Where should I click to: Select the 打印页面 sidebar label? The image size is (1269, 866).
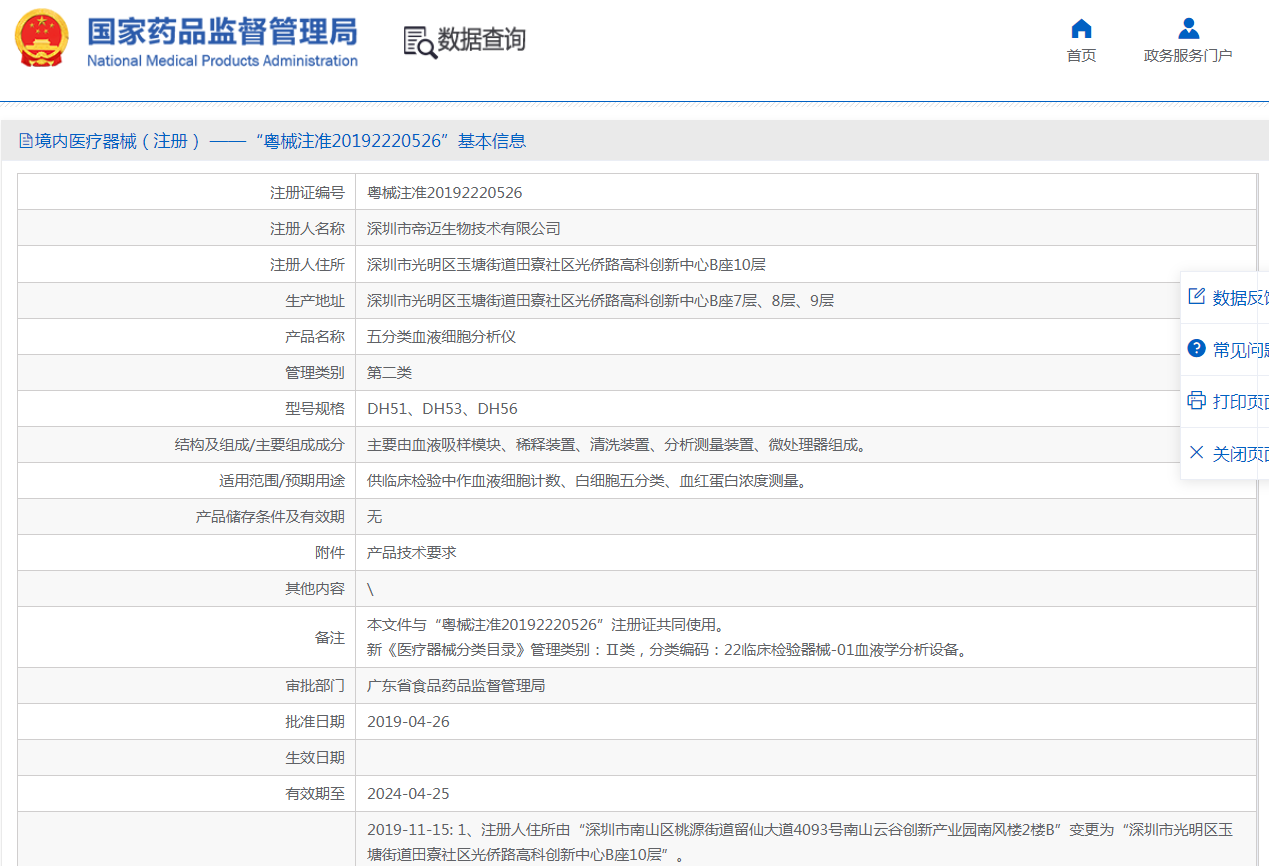point(1240,402)
